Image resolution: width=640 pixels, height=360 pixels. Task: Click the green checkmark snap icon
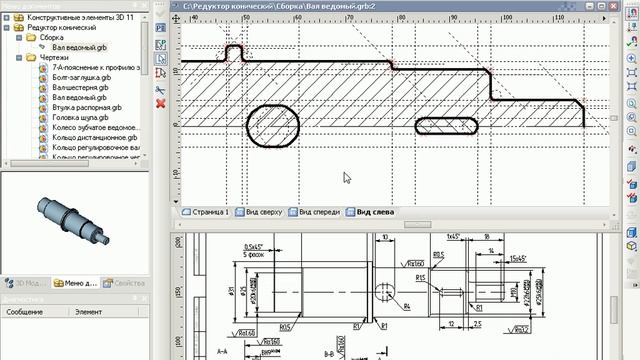click(632, 41)
